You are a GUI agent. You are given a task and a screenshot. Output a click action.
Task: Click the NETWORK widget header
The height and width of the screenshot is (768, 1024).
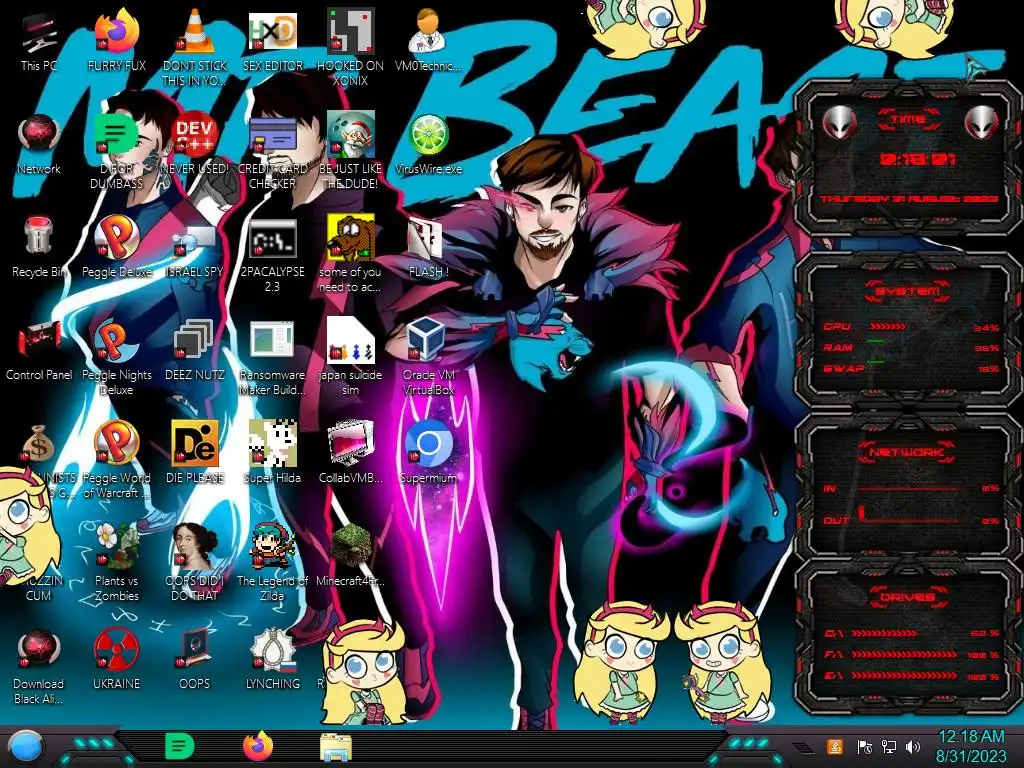click(908, 452)
